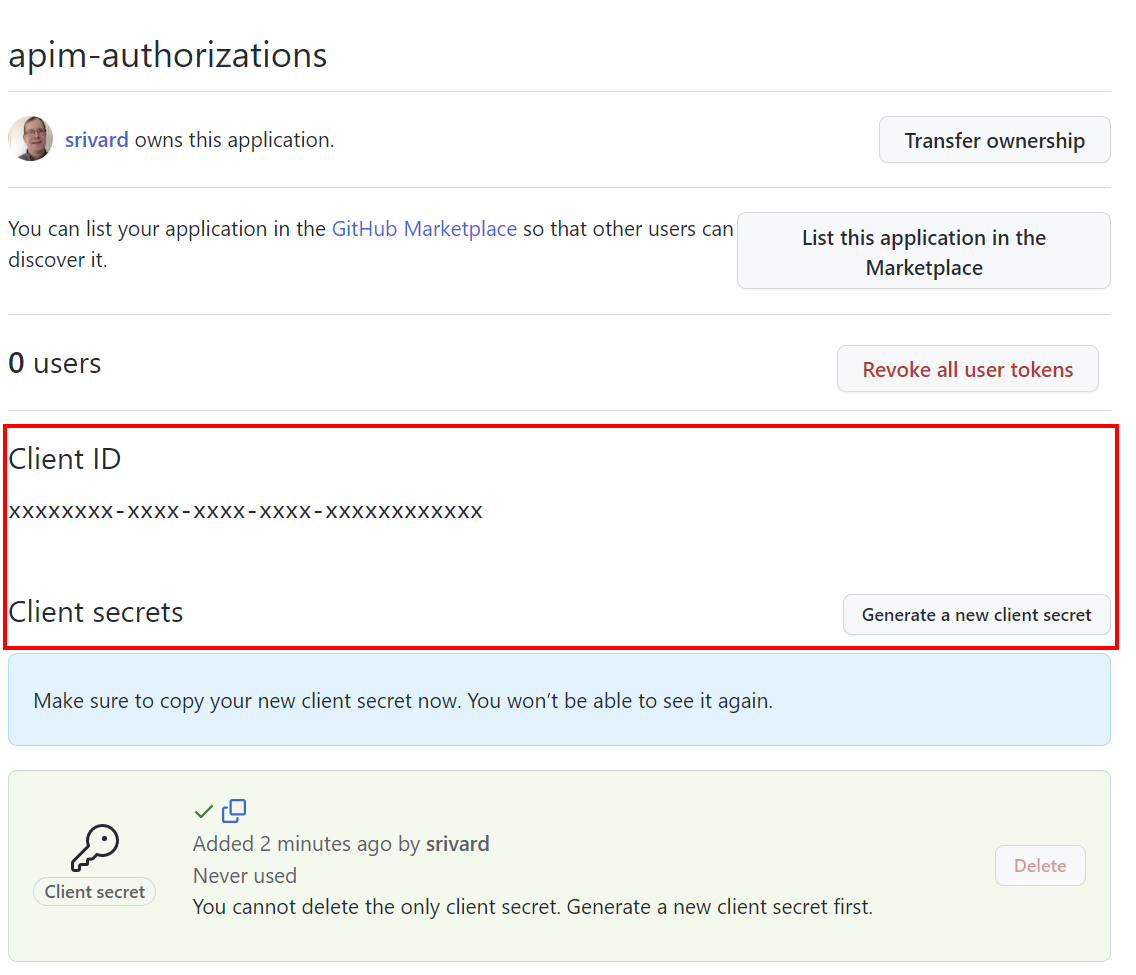Select the masked Client ID value
This screenshot has height=975, width=1136.
[x=245, y=510]
